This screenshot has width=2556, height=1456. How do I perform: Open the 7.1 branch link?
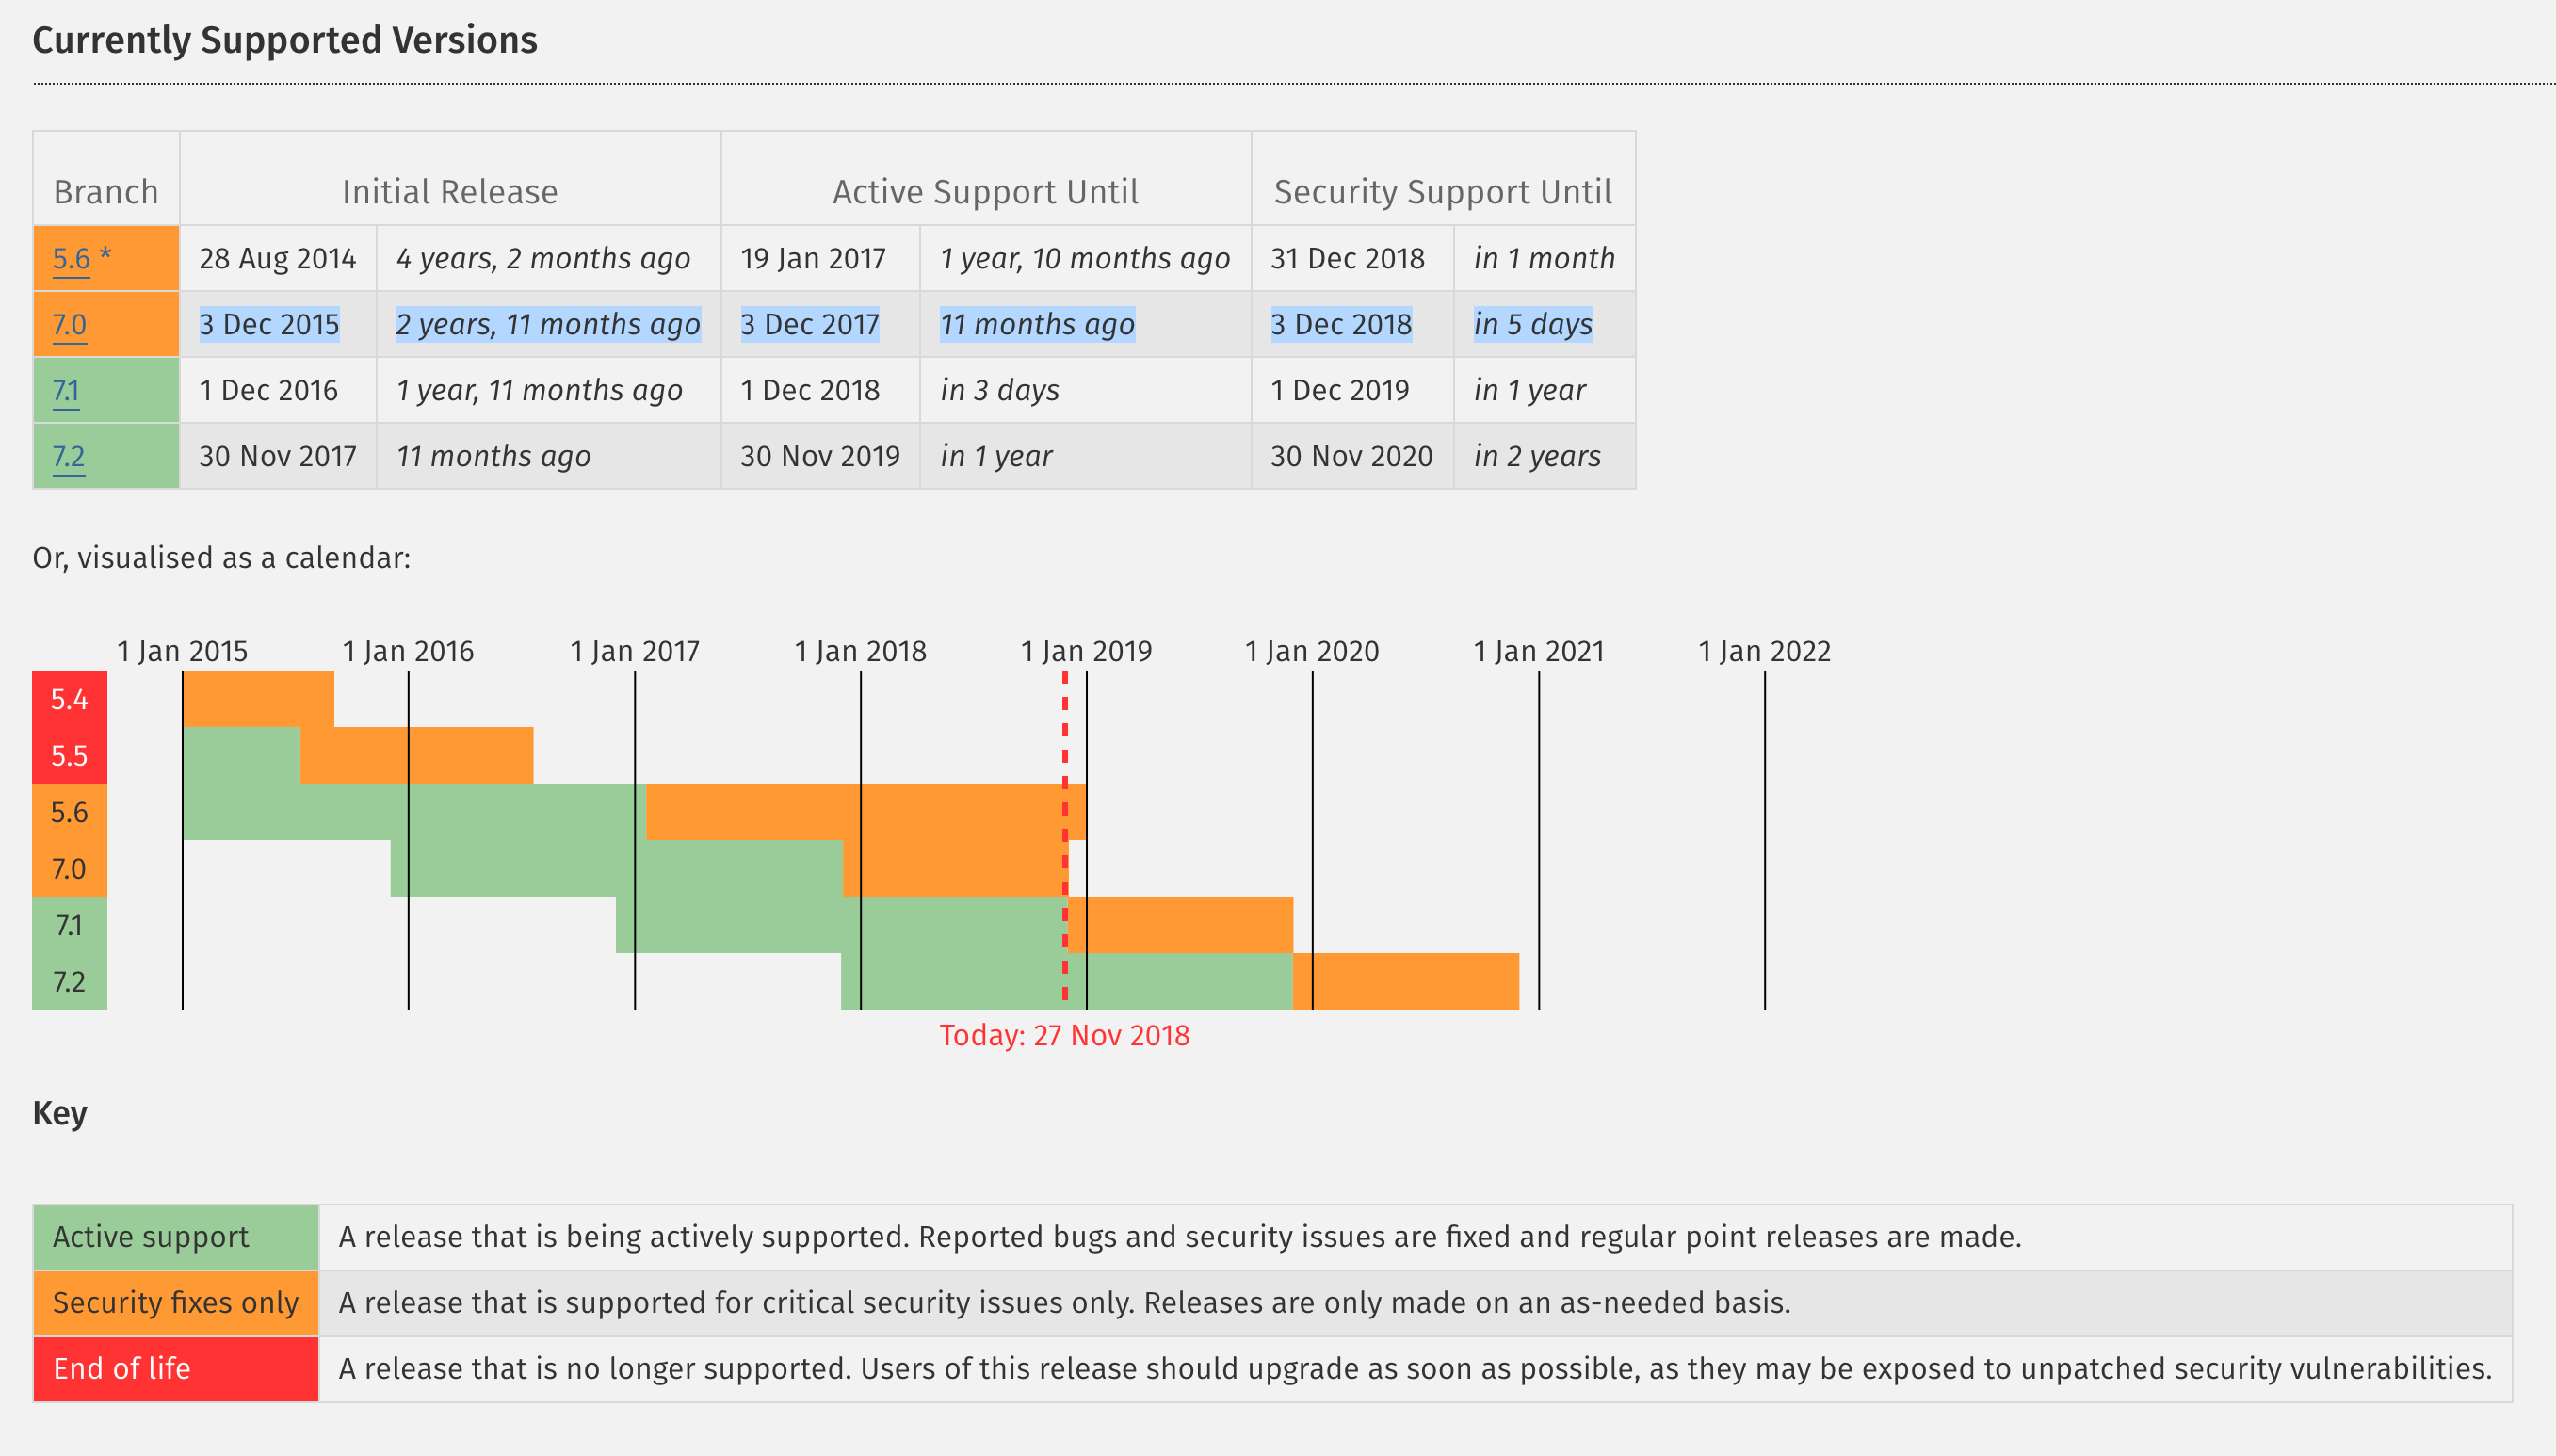pos(66,390)
